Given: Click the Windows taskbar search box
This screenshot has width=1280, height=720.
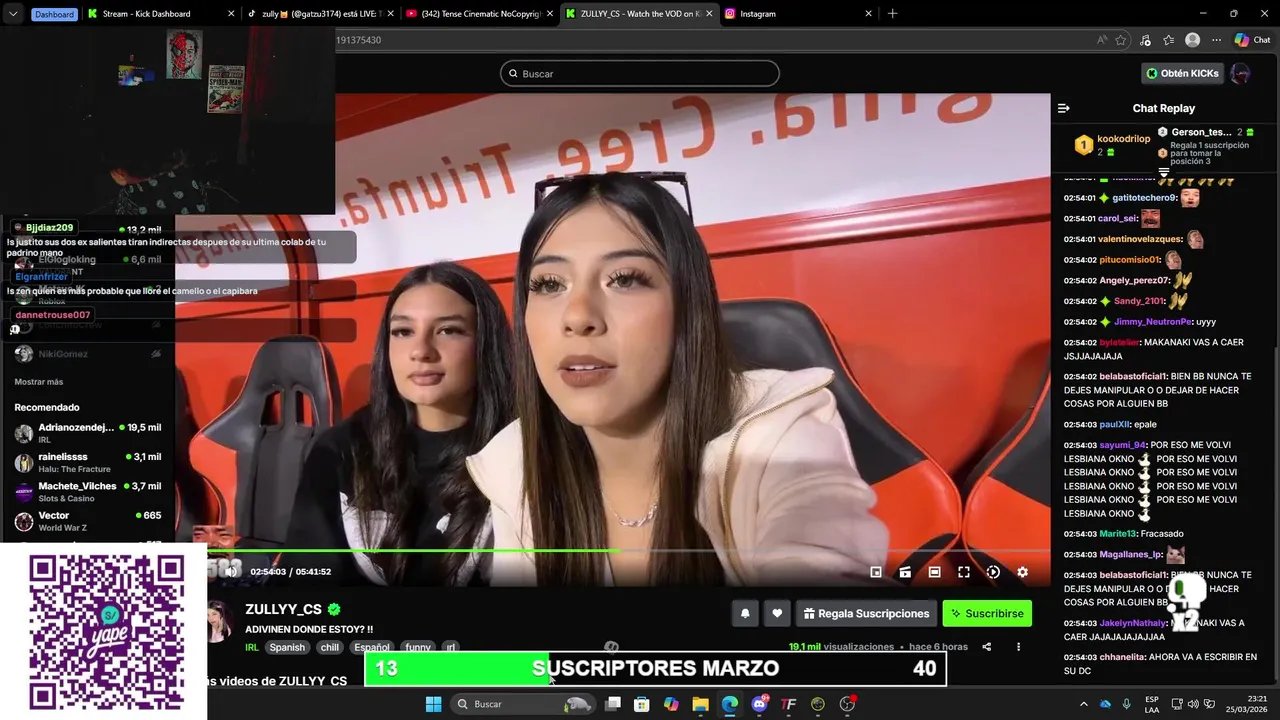Looking at the screenshot, I should tap(522, 704).
